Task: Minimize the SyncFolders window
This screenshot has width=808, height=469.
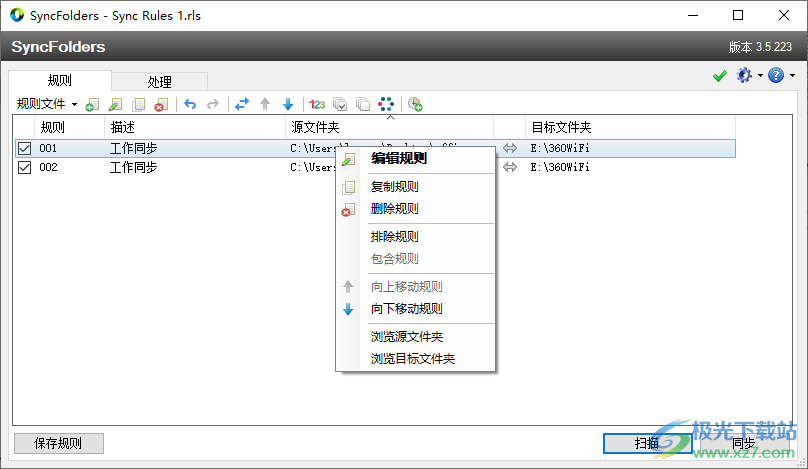Action: click(x=693, y=15)
